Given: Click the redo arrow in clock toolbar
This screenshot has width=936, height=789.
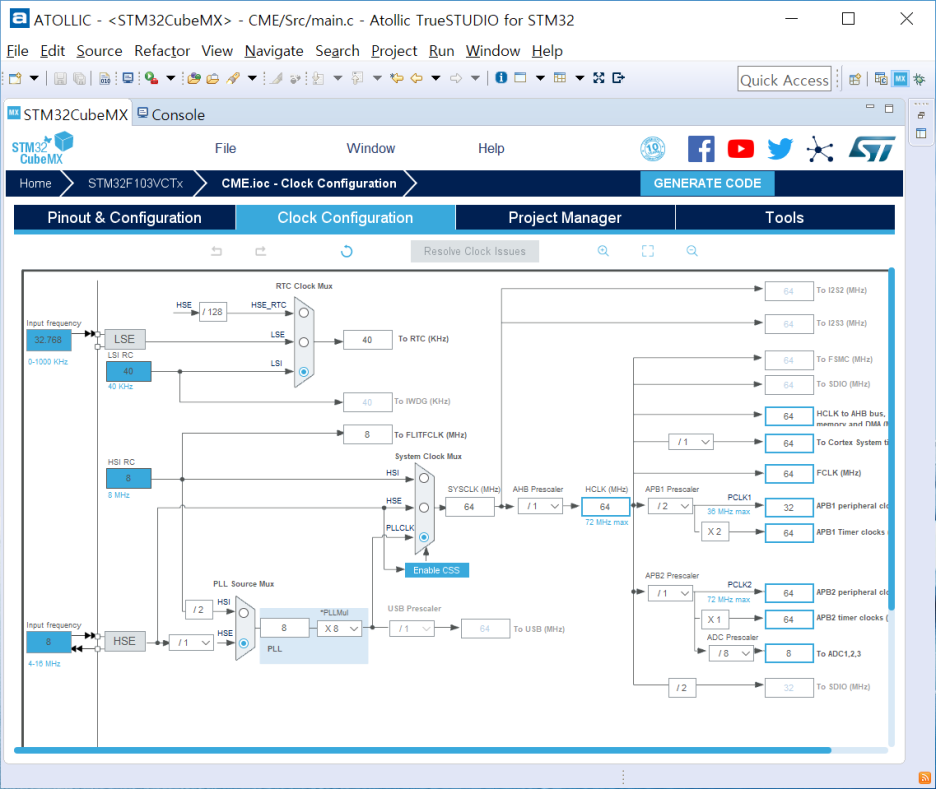Looking at the screenshot, I should (260, 251).
